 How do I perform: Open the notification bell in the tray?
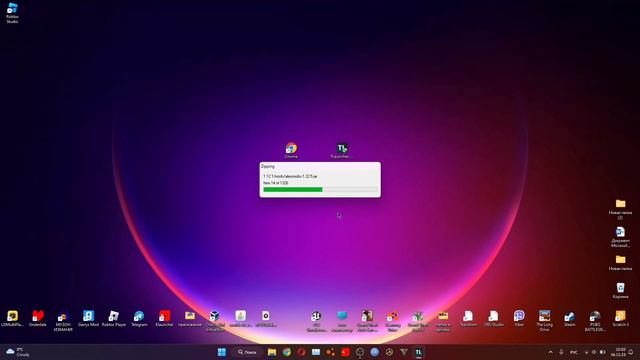point(631,352)
